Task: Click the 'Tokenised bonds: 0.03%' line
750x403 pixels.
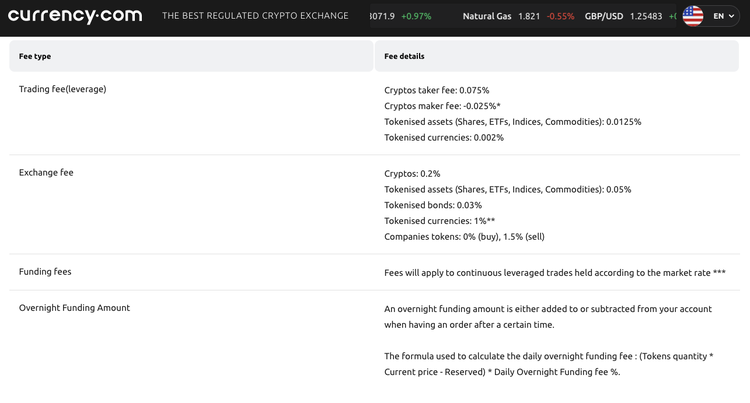Action: click(x=433, y=205)
